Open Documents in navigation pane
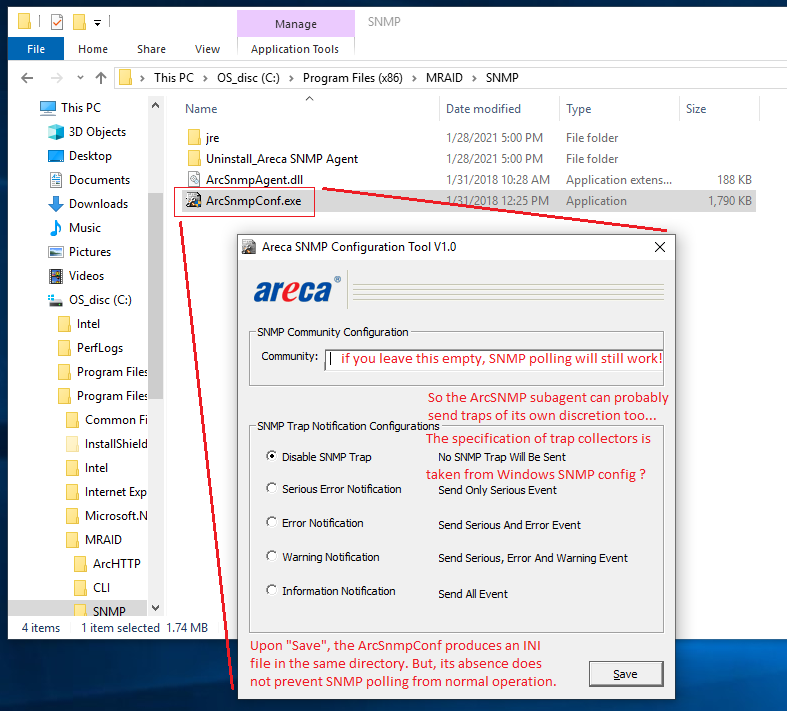 click(x=89, y=180)
